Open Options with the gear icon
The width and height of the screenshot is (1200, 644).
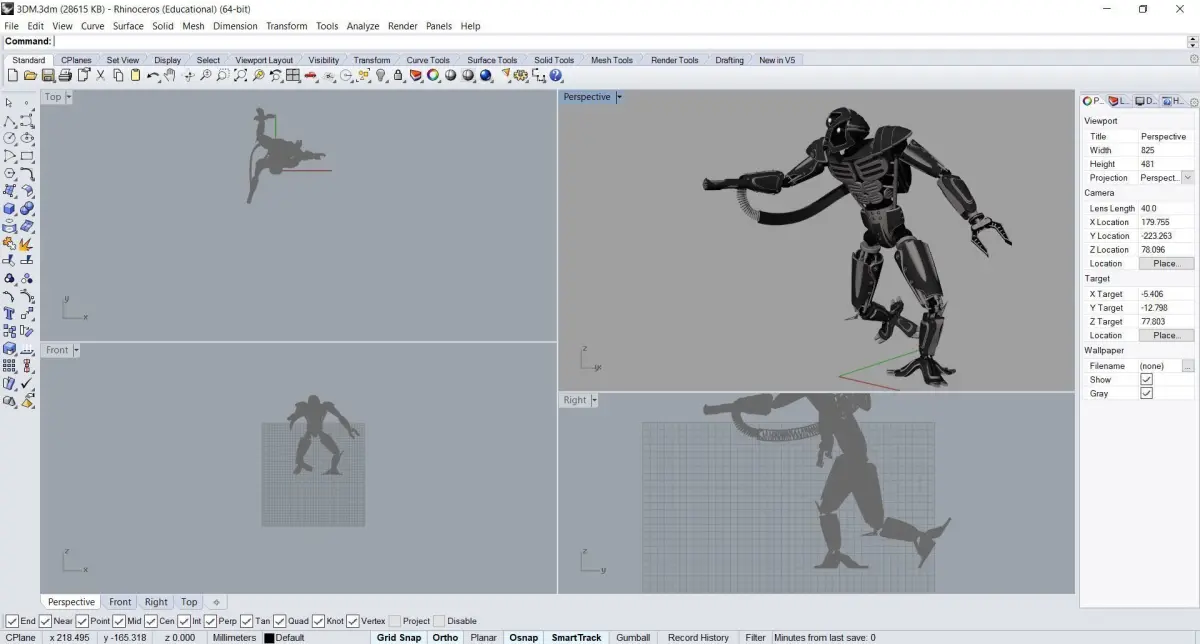click(521, 75)
